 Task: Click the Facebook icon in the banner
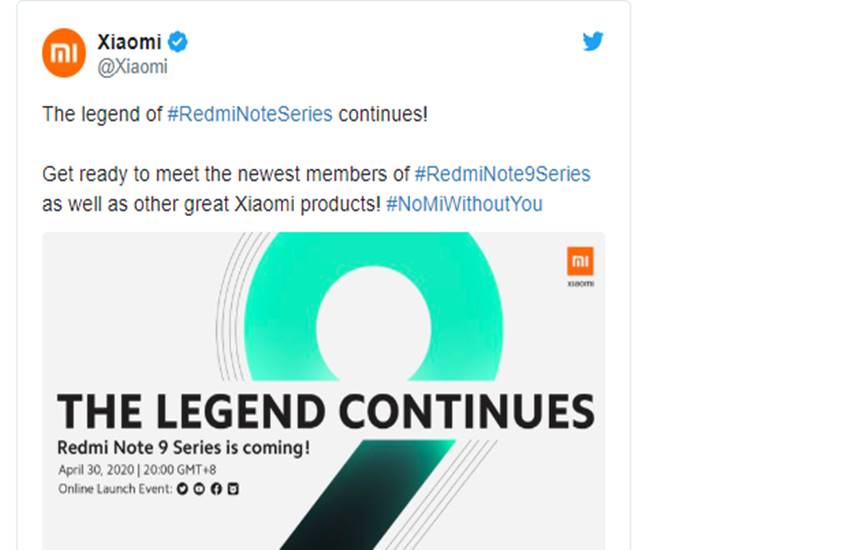(216, 489)
